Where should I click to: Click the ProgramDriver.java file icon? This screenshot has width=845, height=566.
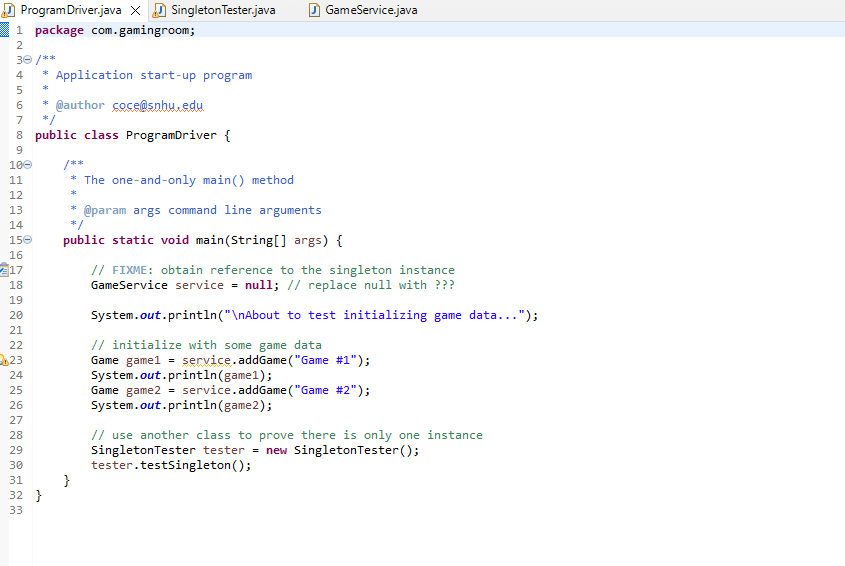[x=9, y=10]
